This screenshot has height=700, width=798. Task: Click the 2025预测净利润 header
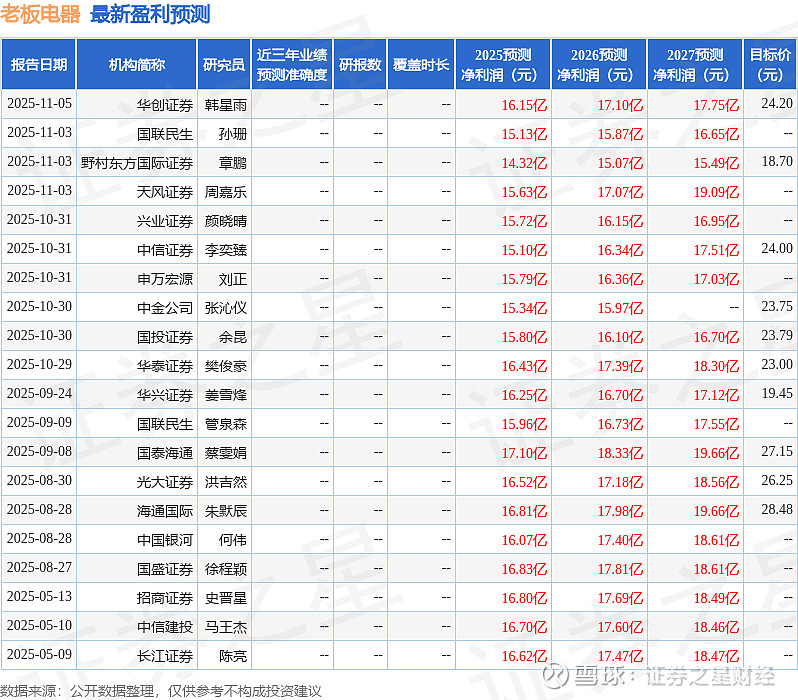[x=503, y=65]
